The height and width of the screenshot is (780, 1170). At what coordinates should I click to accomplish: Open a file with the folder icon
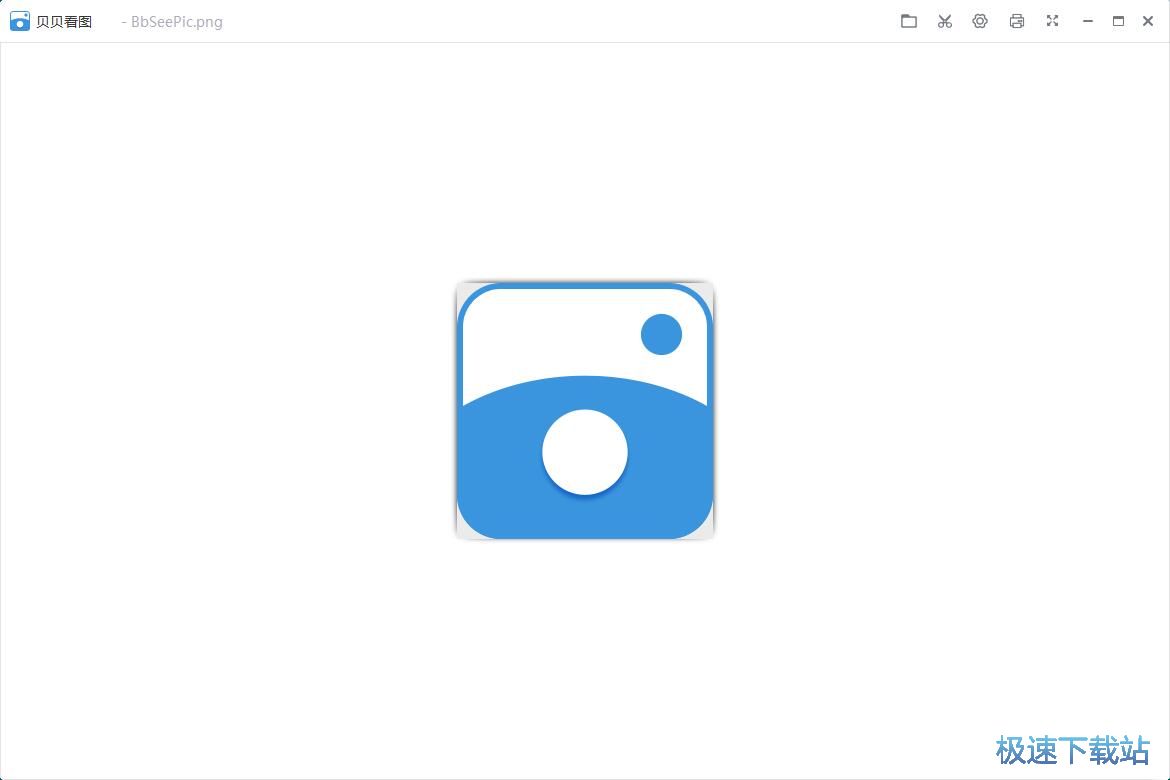click(908, 21)
